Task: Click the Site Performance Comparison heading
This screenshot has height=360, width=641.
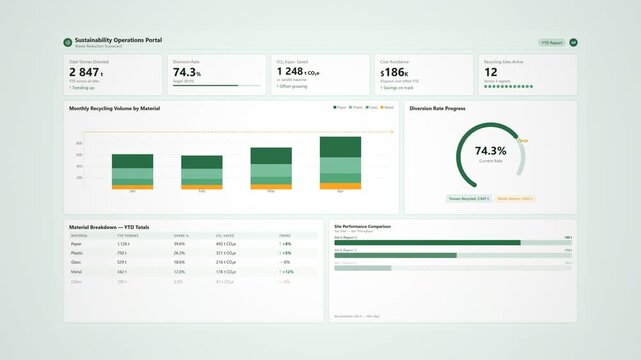Action: point(363,226)
